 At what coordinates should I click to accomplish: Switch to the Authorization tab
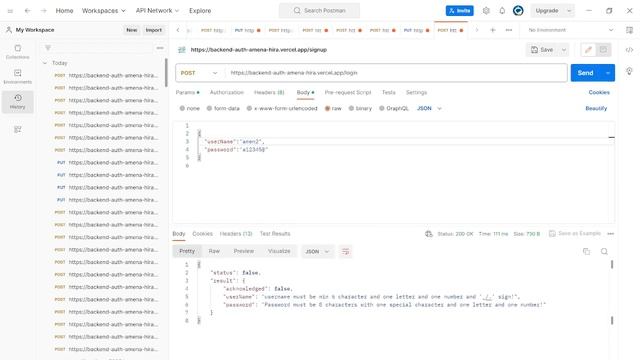click(x=227, y=93)
